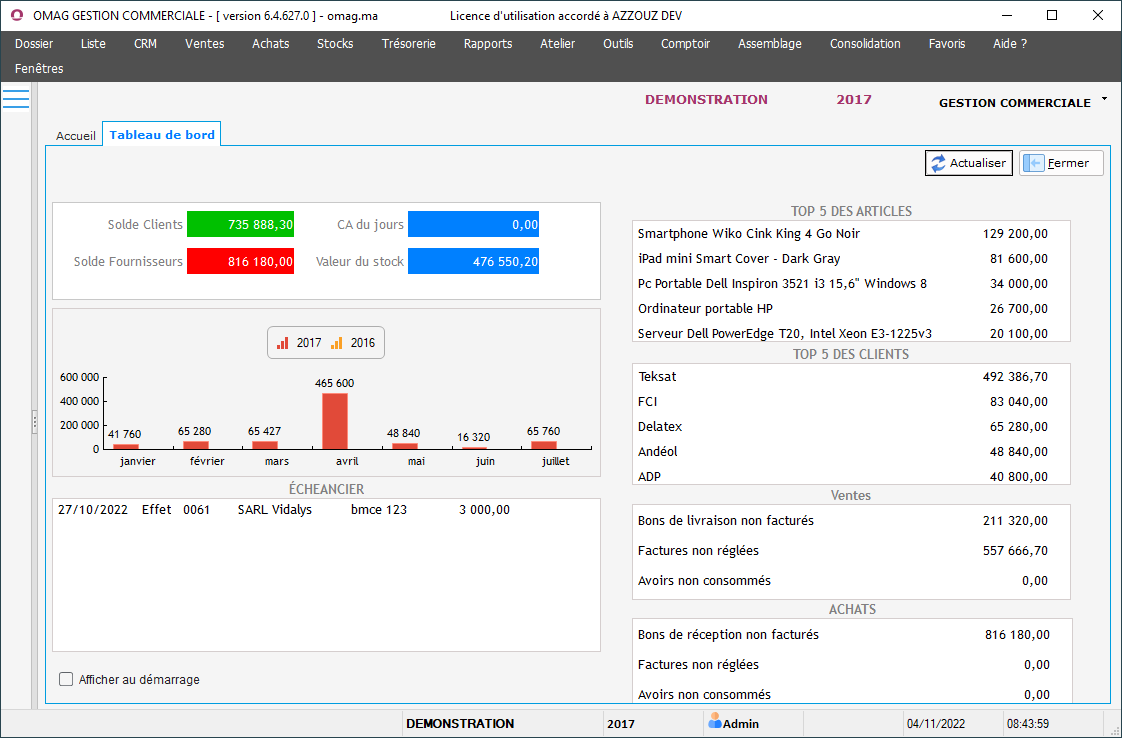Open the Trésorerie menu
1122x738 pixels.
tap(409, 44)
